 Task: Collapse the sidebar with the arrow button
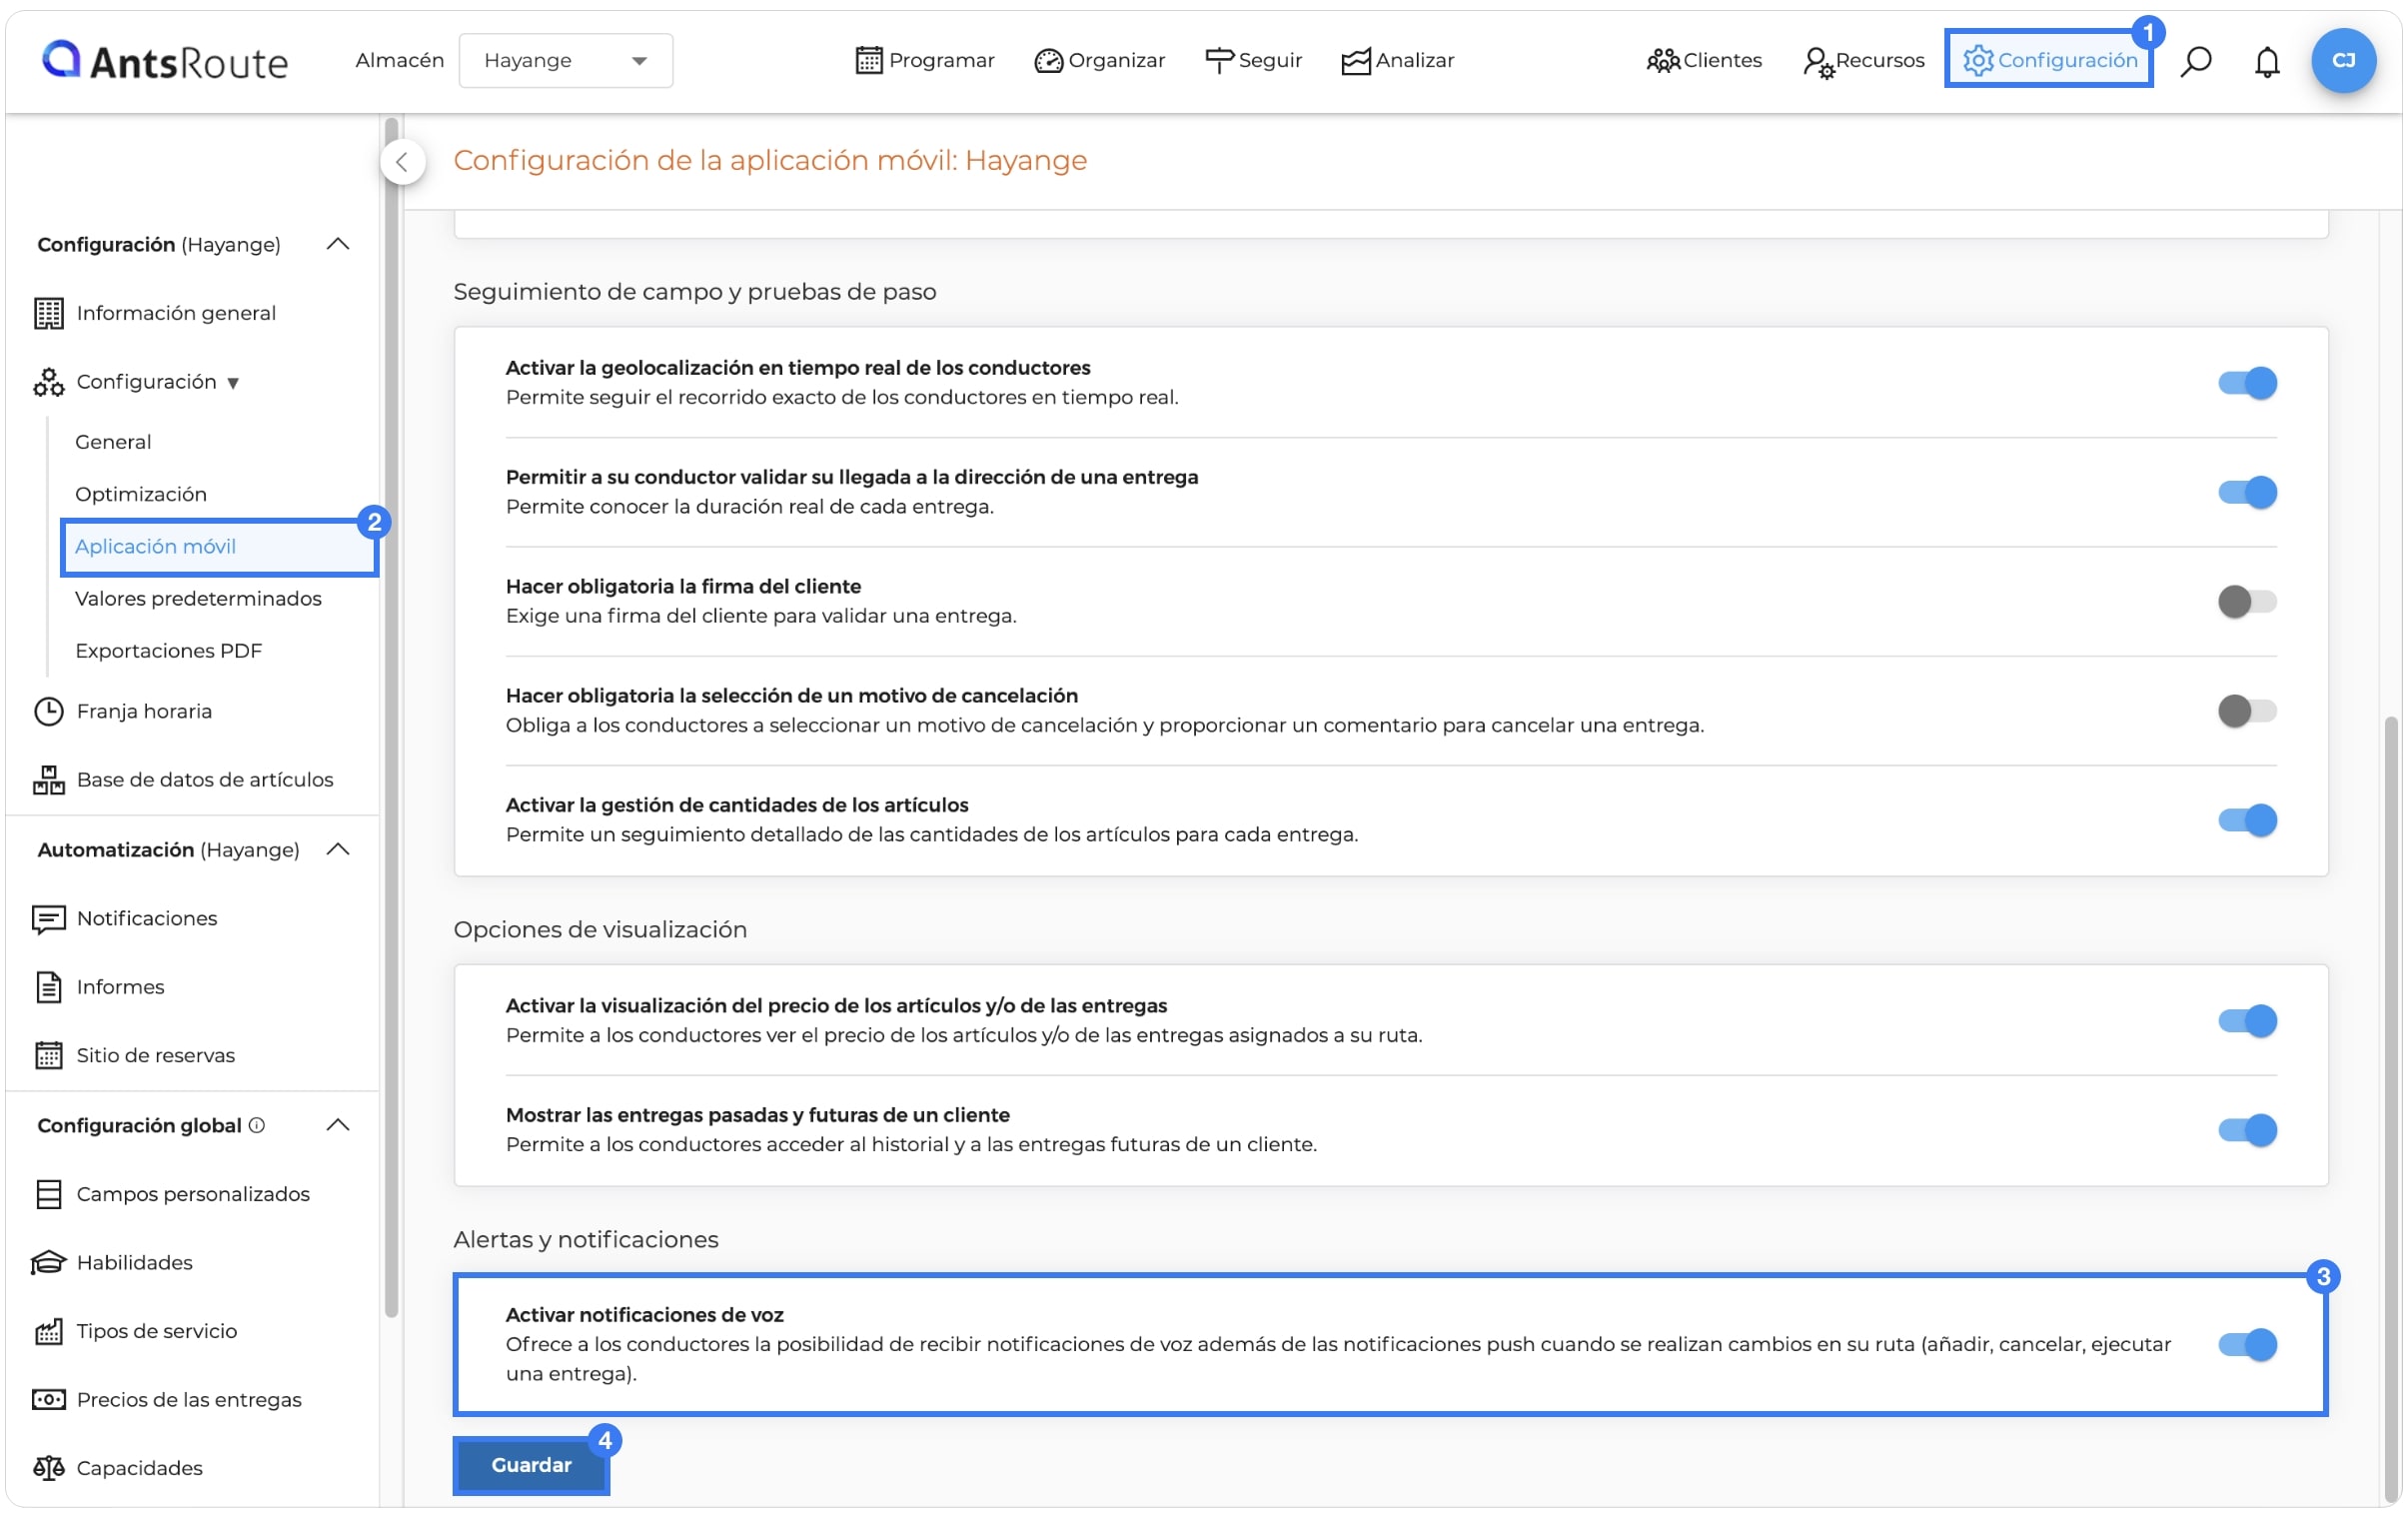click(402, 162)
